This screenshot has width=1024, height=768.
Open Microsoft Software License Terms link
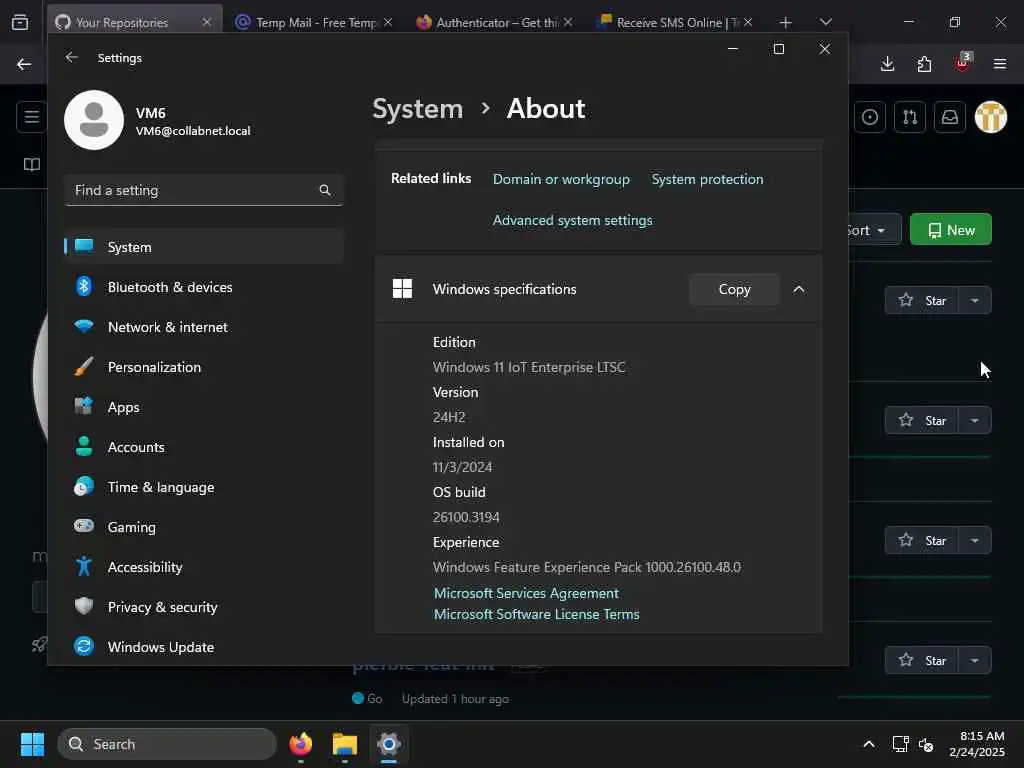coord(536,614)
